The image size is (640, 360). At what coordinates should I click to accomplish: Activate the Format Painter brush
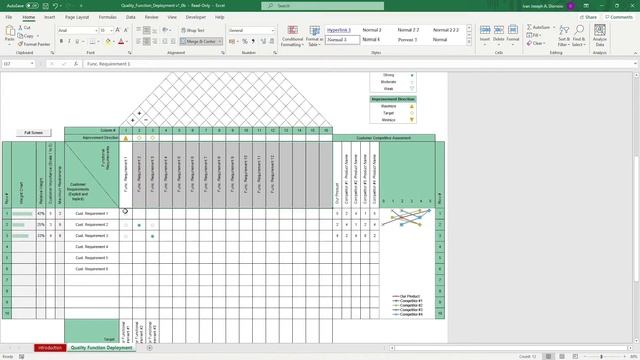[x=20, y=44]
